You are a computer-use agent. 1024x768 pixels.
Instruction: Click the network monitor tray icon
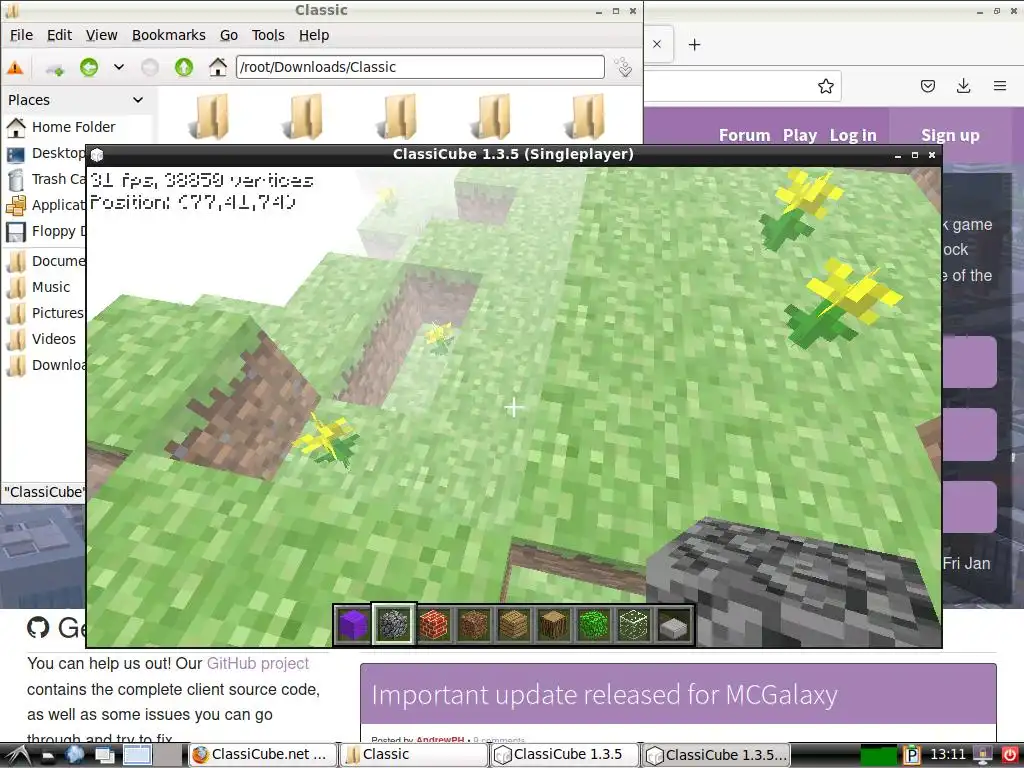982,755
